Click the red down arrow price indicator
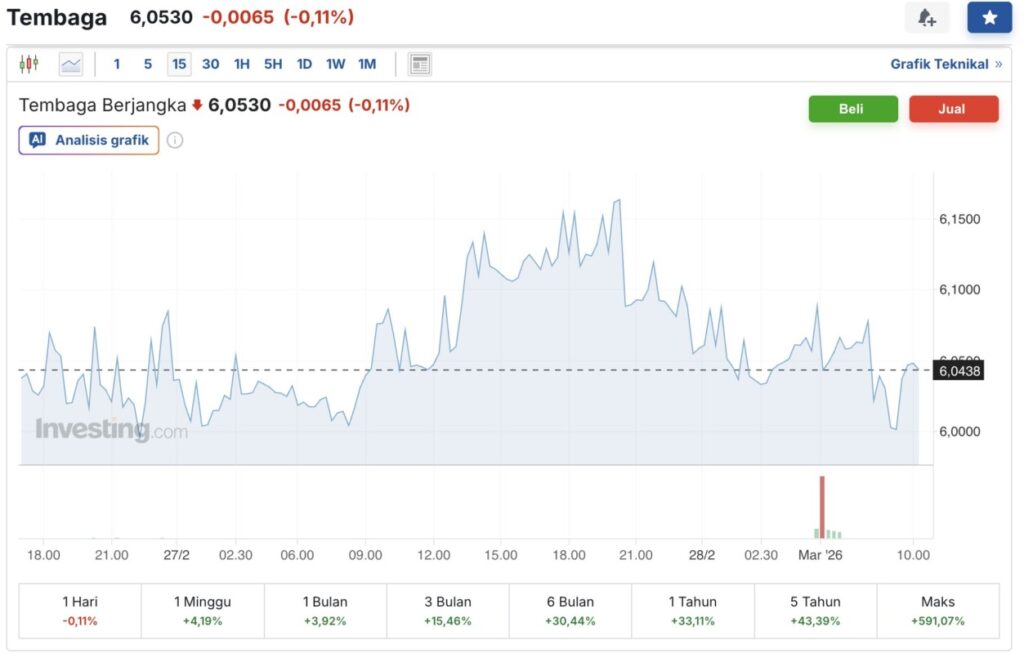Image resolution: width=1024 pixels, height=654 pixels. 197,105
